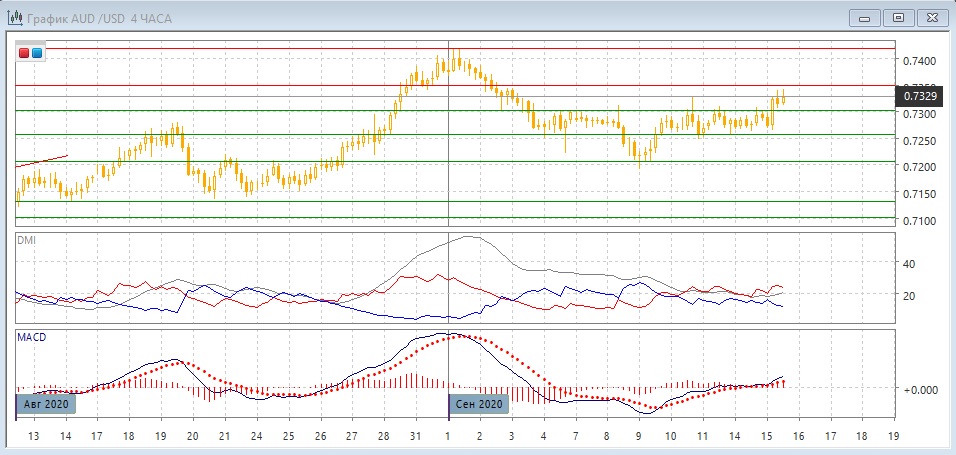Click the candlestick chart icon in title bar
956x455 pixels.
[14, 17]
